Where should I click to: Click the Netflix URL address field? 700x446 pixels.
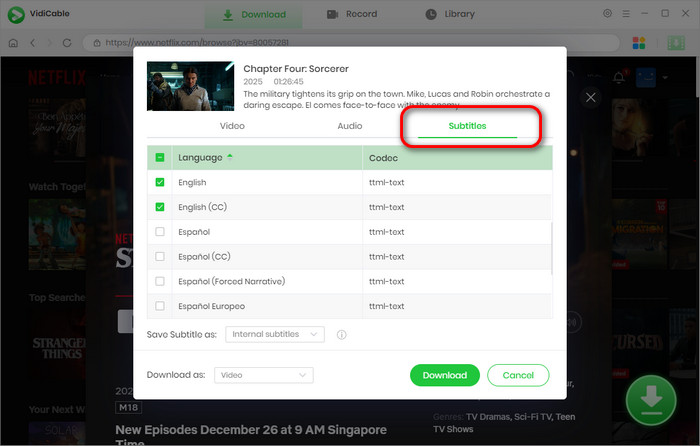pyautogui.click(x=351, y=43)
